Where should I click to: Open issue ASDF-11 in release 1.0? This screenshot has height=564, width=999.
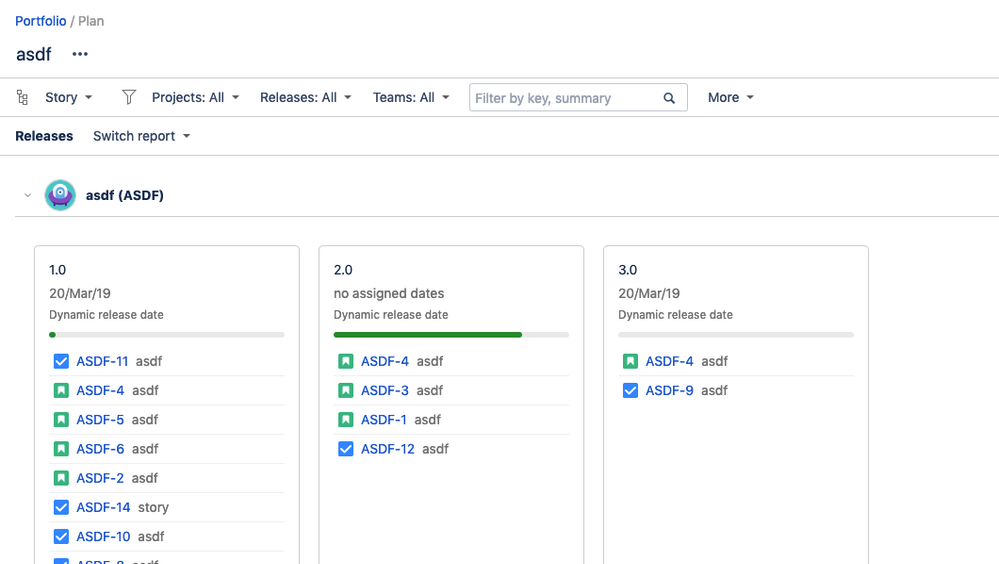point(102,361)
